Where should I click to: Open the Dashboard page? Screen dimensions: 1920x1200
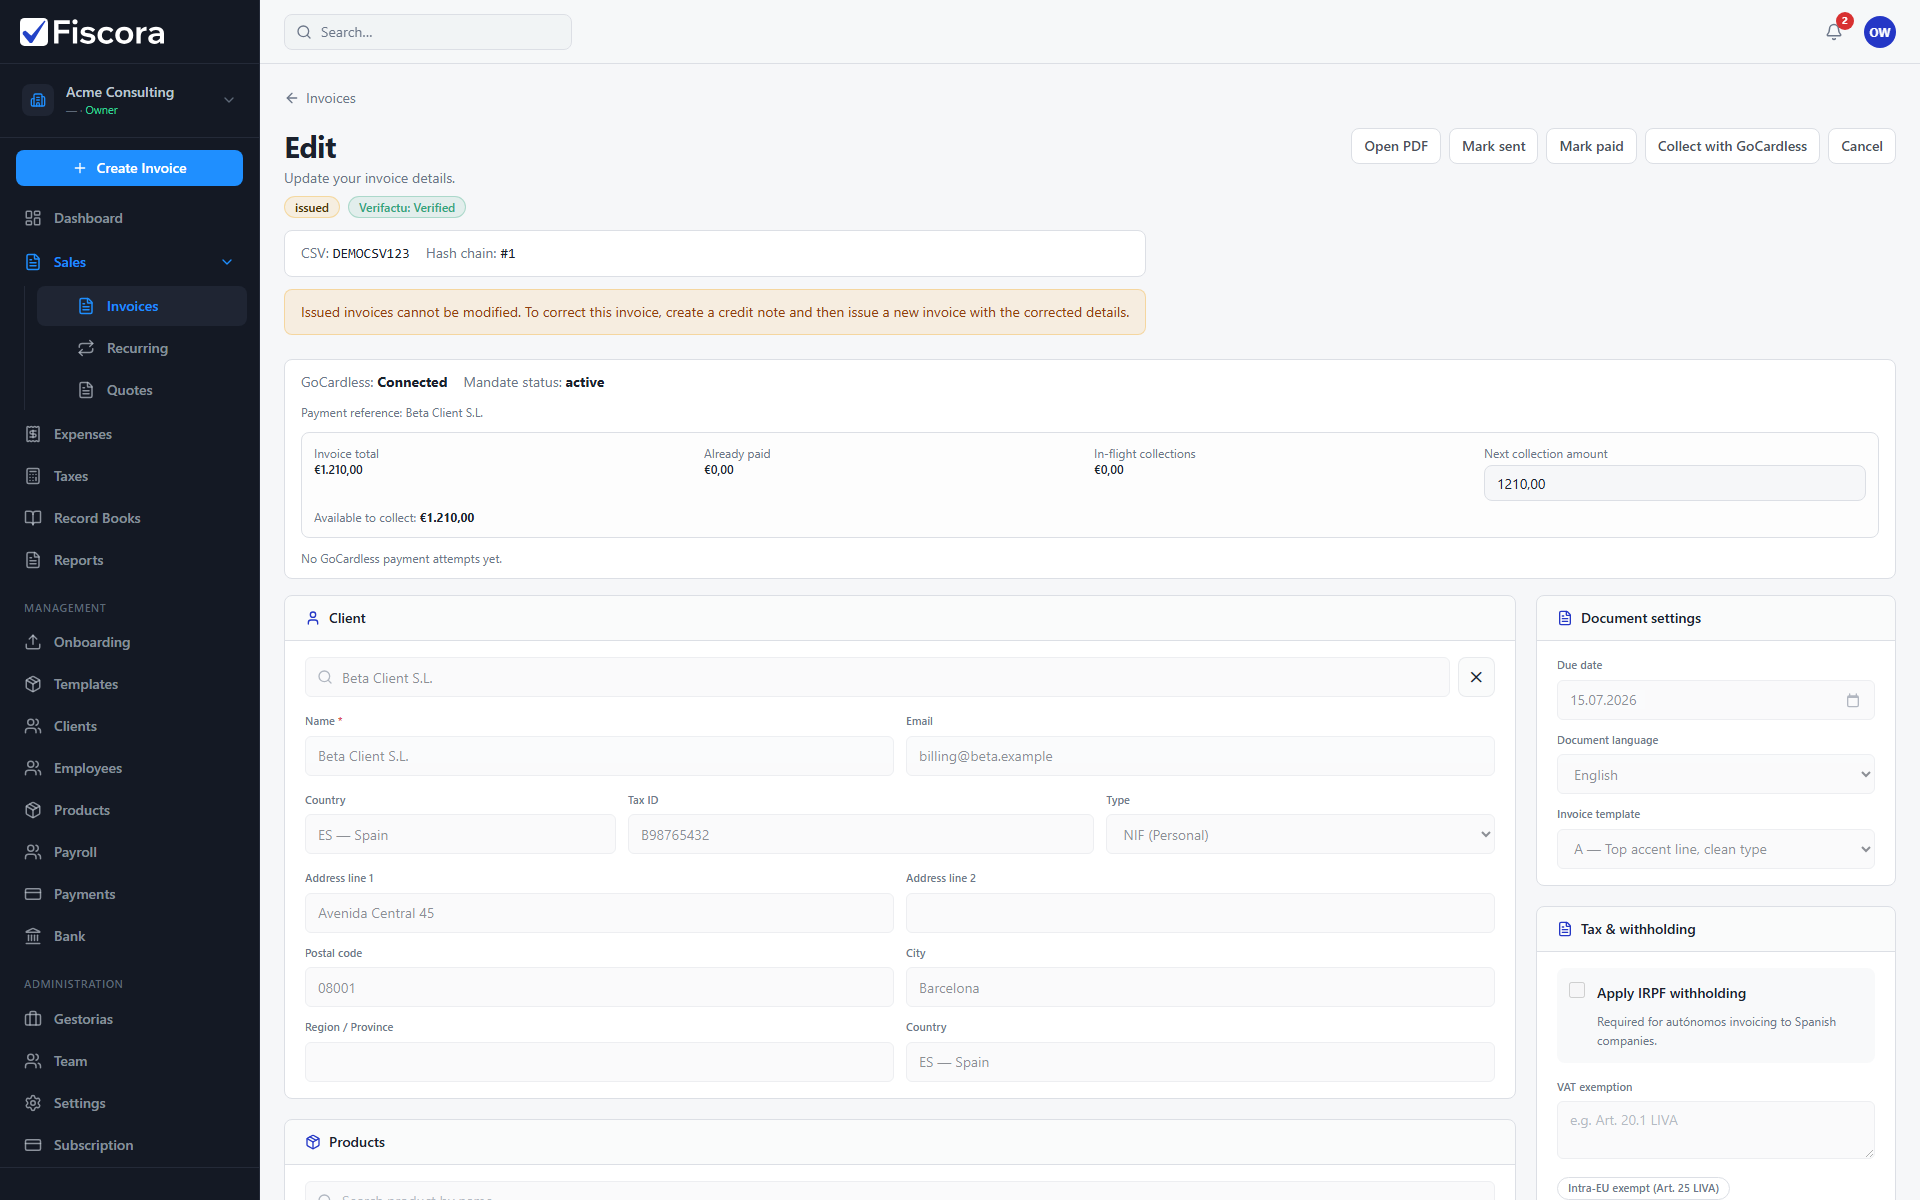pos(130,218)
